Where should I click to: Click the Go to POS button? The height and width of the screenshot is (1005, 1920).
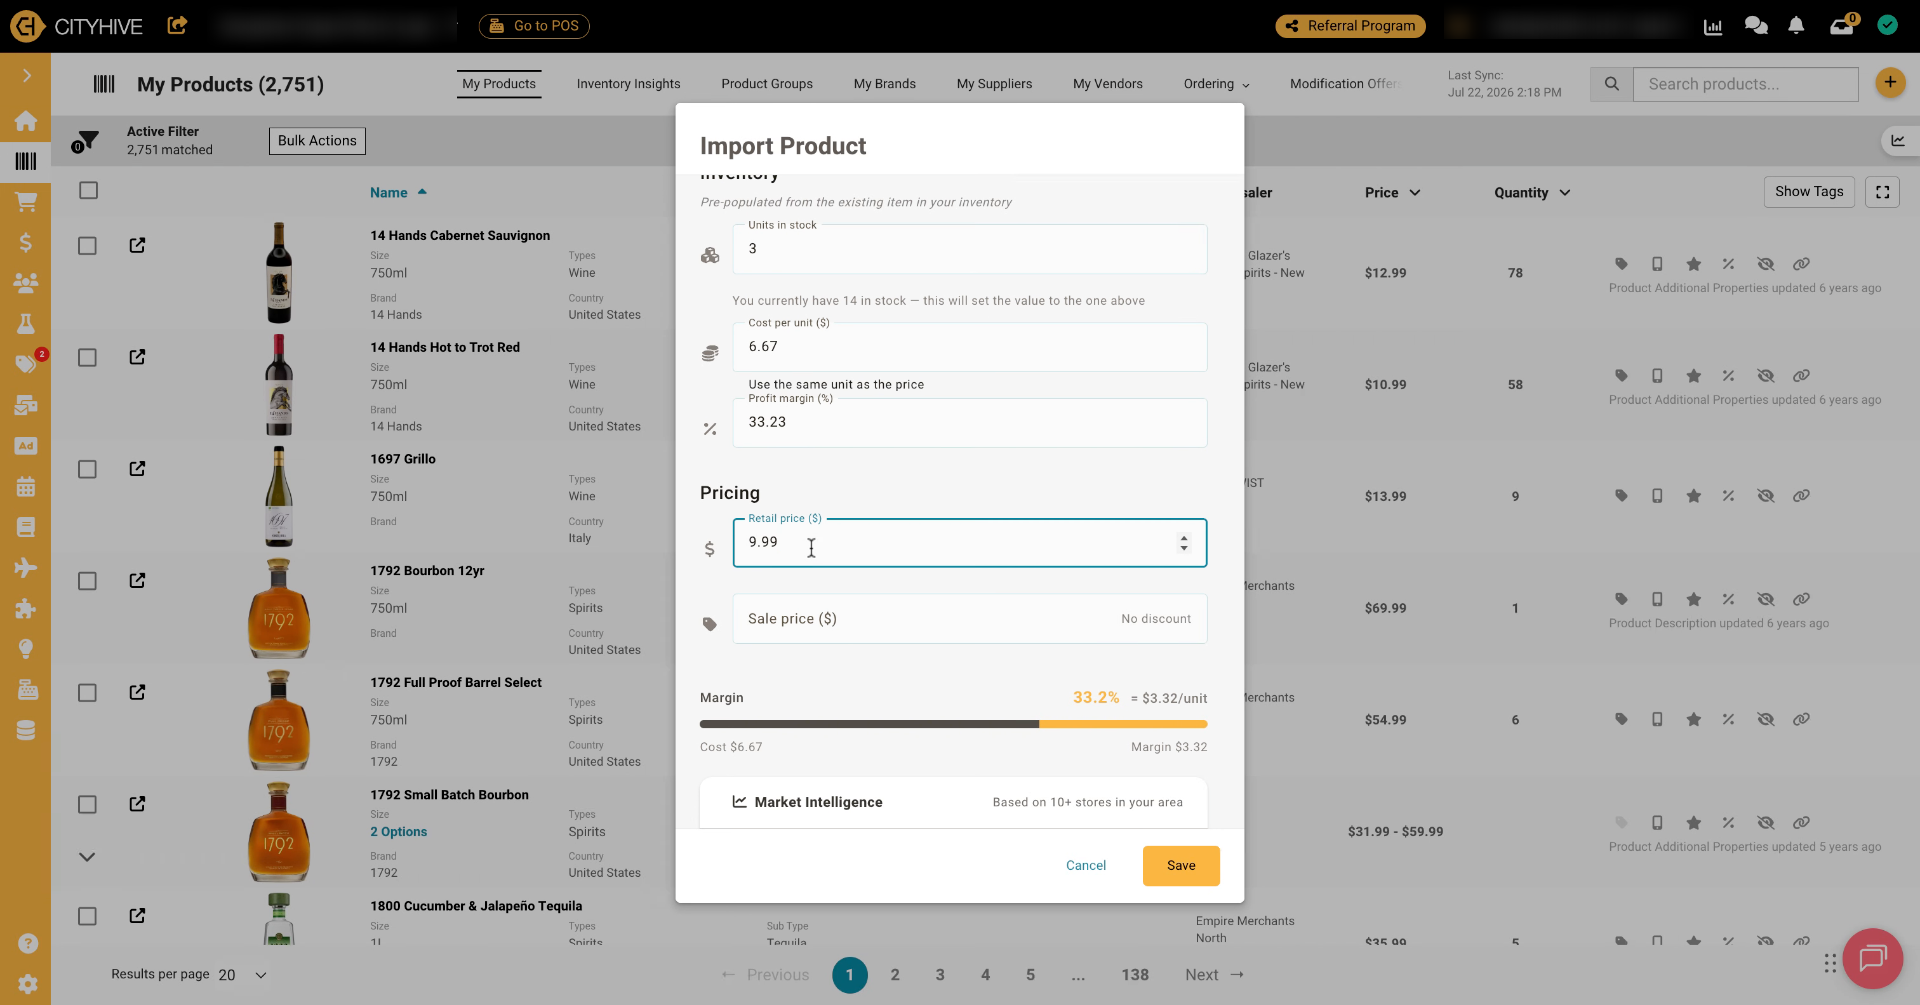(x=534, y=26)
